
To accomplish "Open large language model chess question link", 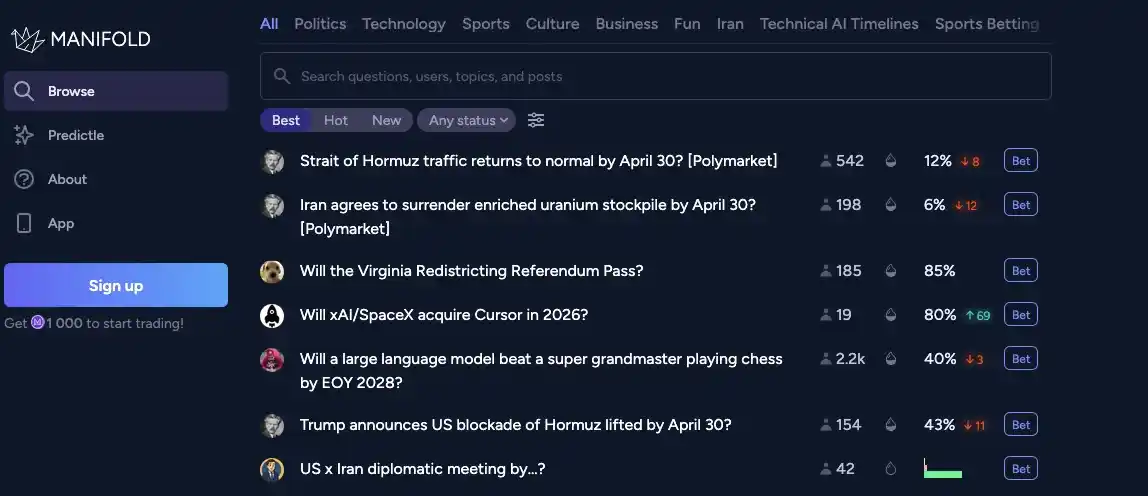I will 541,370.
